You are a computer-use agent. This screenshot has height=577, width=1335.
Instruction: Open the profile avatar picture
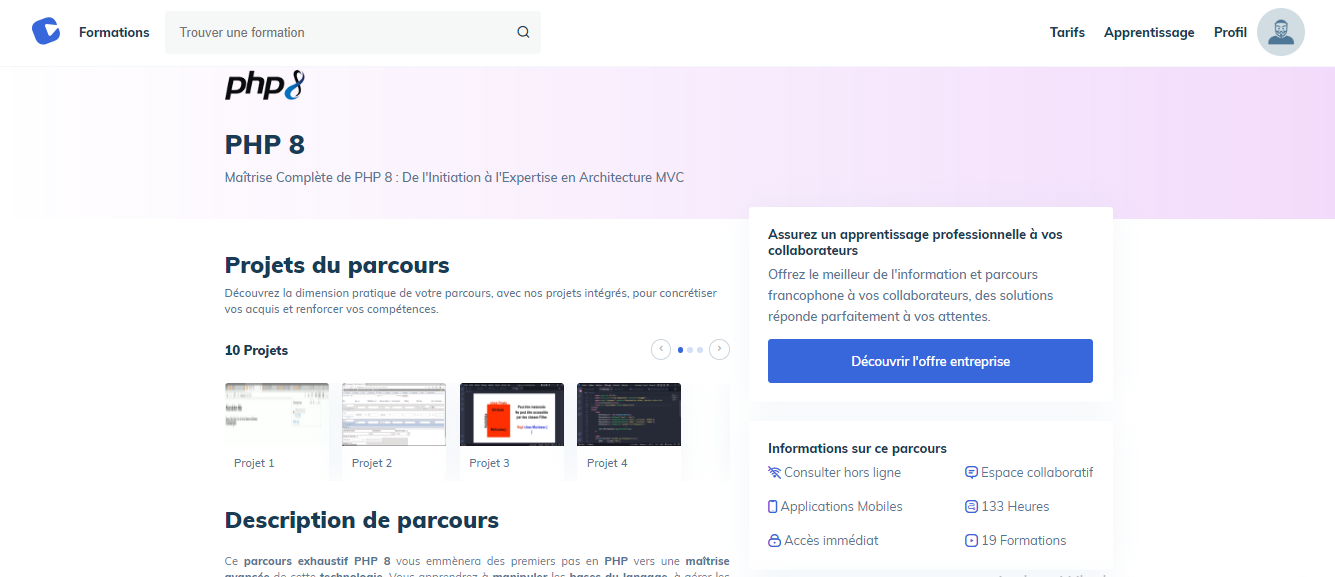(1280, 32)
